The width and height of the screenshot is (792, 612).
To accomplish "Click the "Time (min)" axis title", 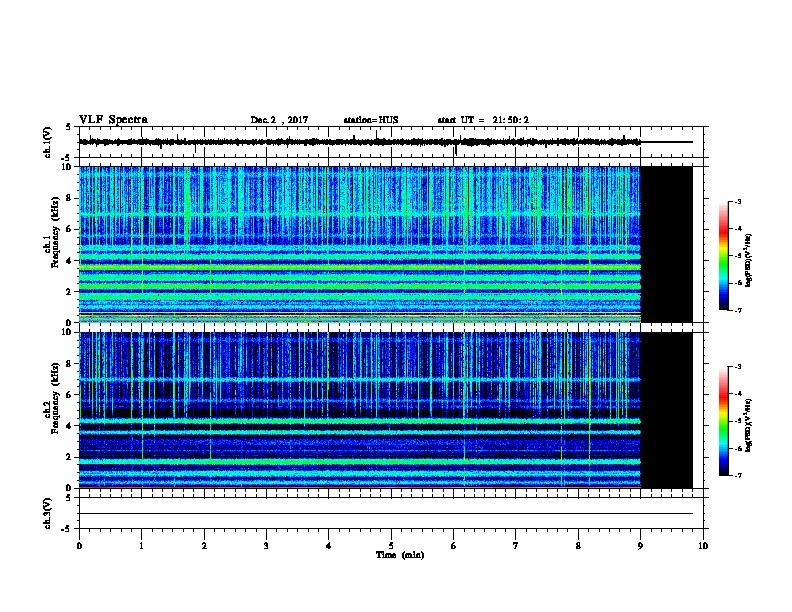I will [x=400, y=555].
